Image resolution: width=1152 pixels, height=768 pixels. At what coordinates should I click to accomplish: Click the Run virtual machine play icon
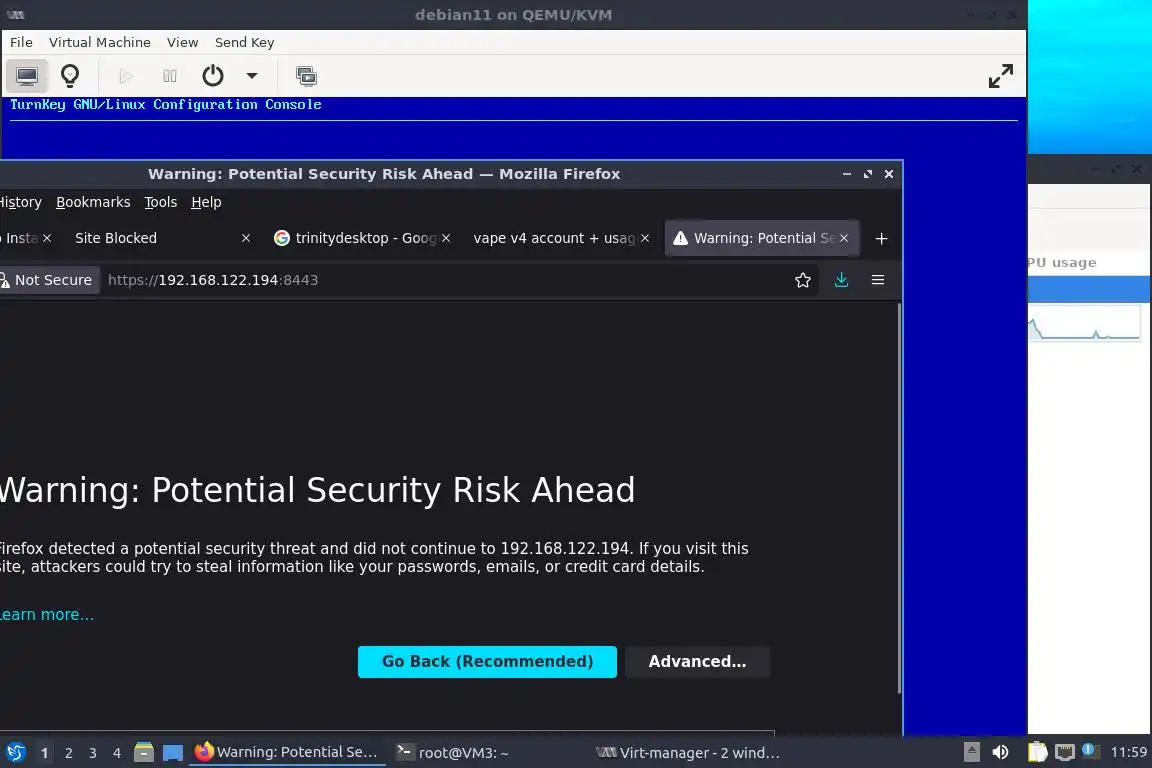coord(126,76)
